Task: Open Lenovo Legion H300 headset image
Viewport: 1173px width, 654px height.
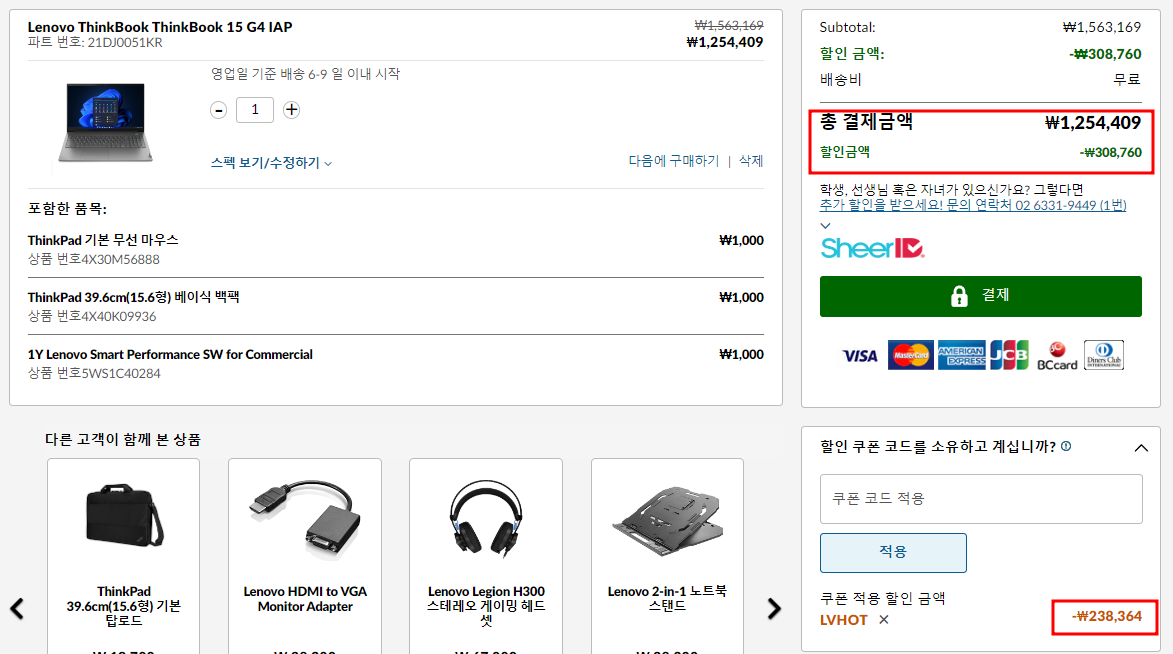Action: pos(486,518)
